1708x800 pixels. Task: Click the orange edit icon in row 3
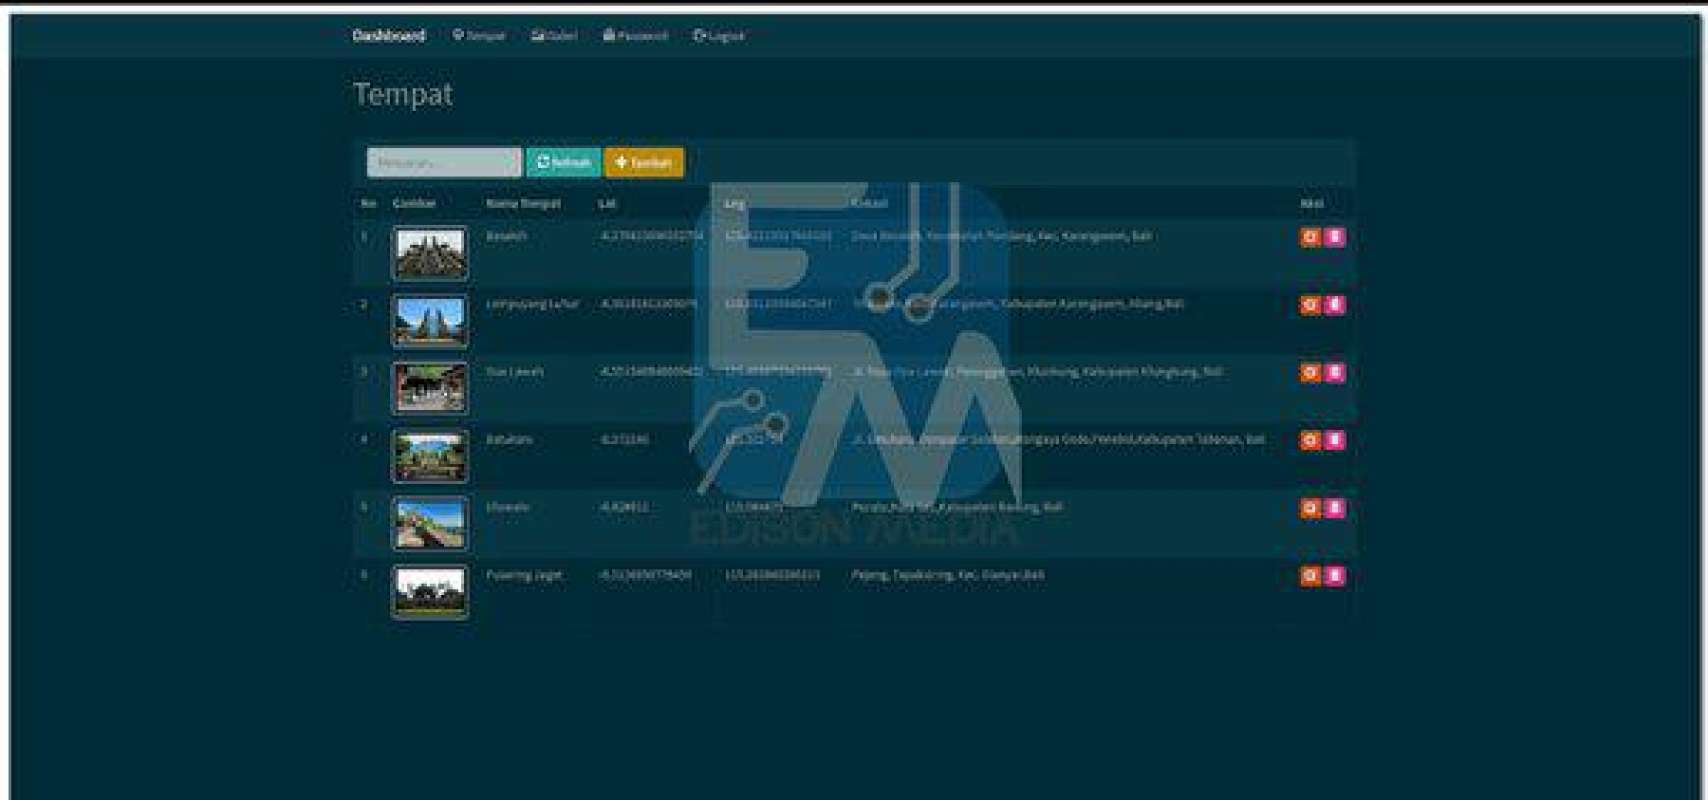pos(1310,373)
